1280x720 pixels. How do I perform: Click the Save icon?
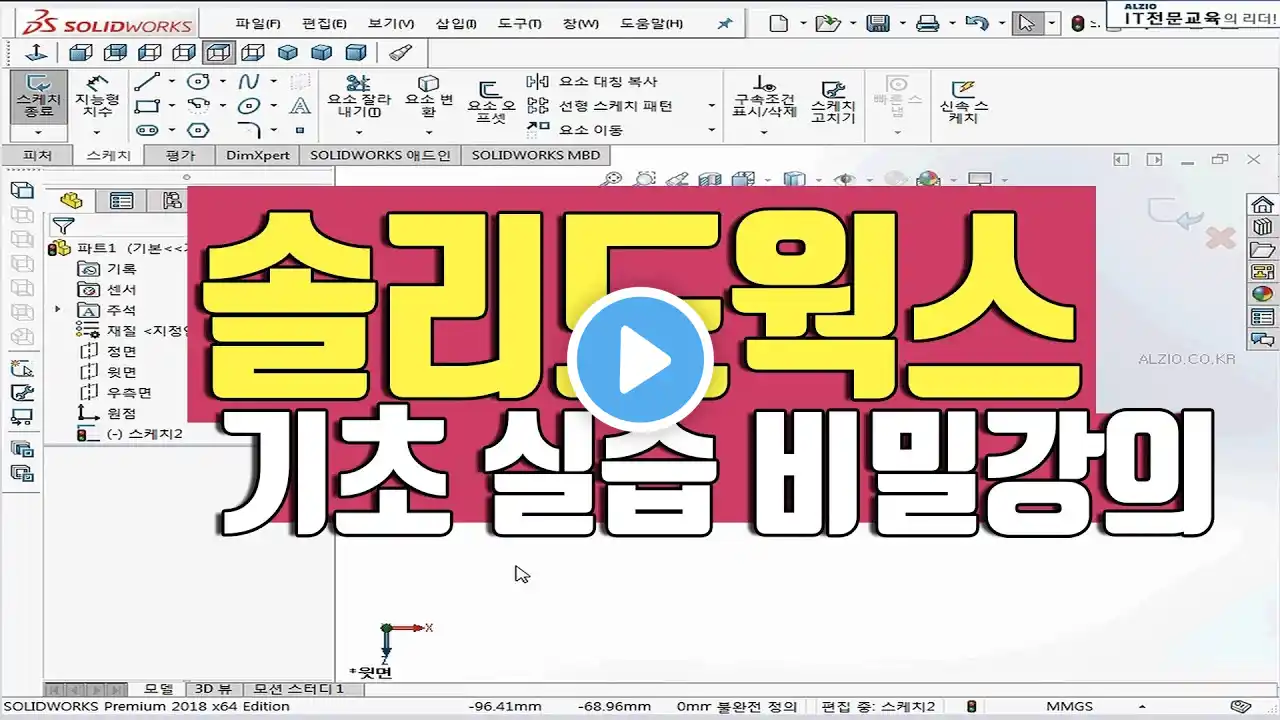click(878, 23)
